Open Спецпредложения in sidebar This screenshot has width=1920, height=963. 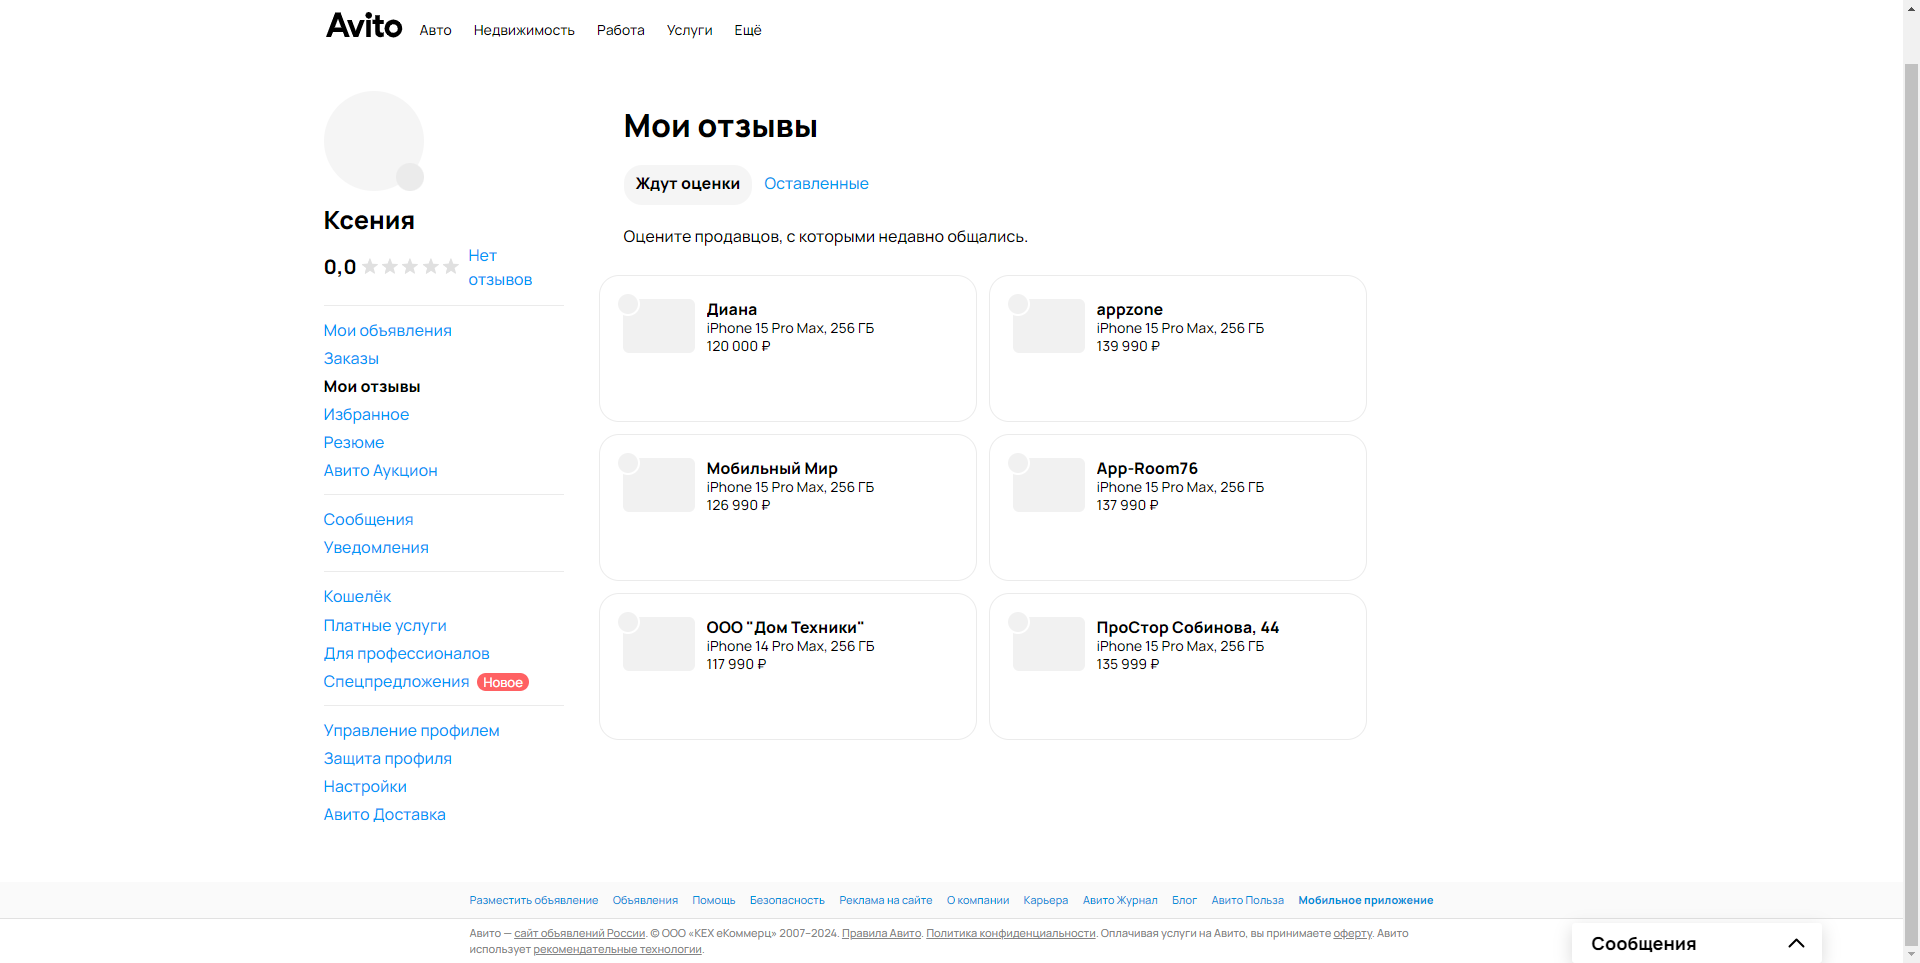tap(396, 682)
